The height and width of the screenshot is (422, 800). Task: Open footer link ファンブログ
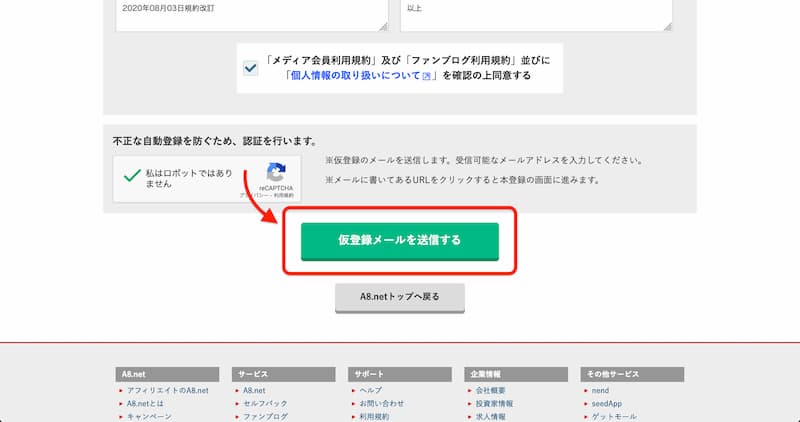[265, 416]
